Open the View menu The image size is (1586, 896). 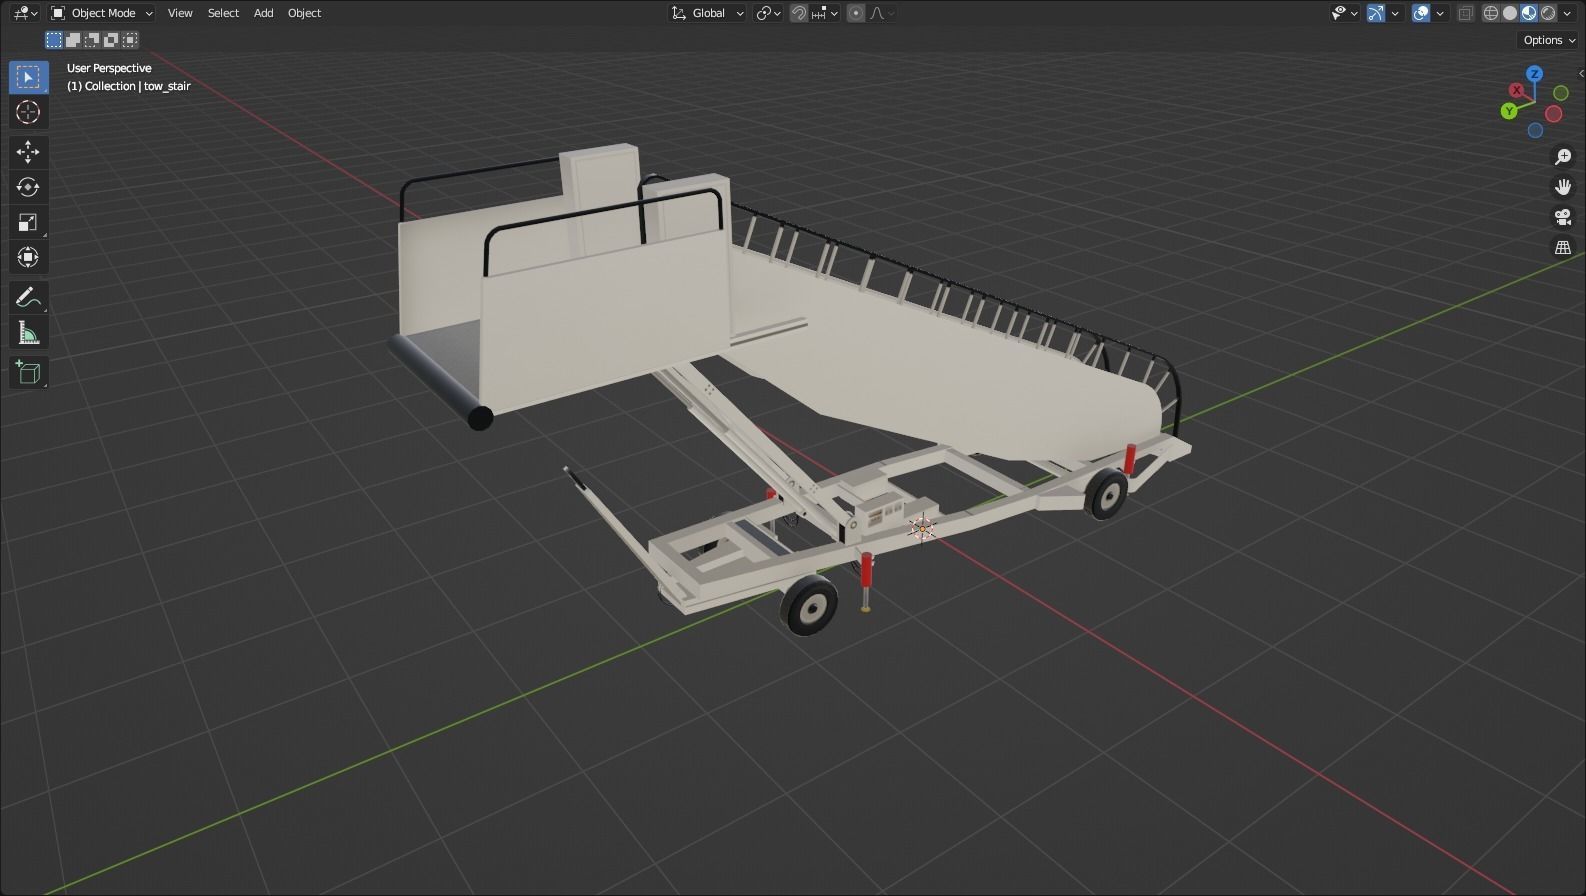click(180, 13)
